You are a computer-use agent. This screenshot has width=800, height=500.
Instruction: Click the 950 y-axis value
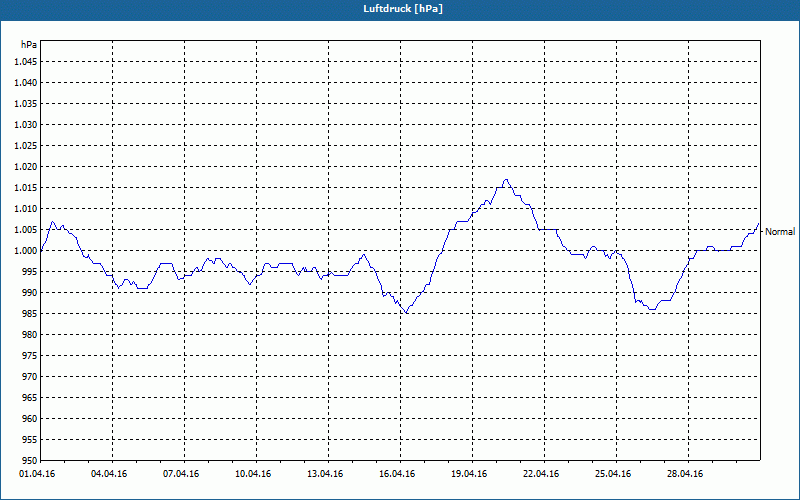point(30,461)
